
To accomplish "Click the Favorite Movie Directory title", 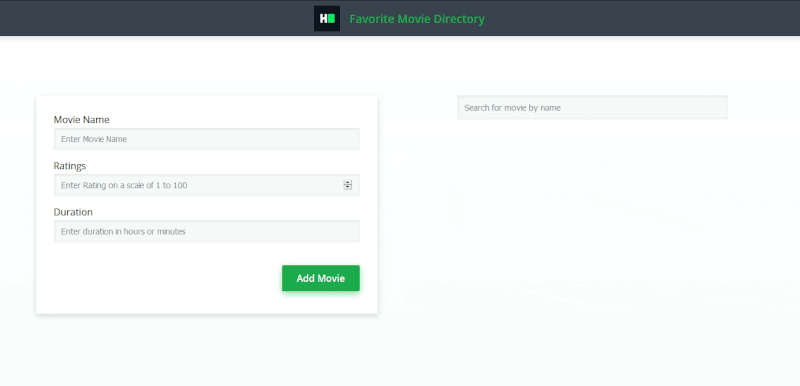I will pyautogui.click(x=417, y=19).
